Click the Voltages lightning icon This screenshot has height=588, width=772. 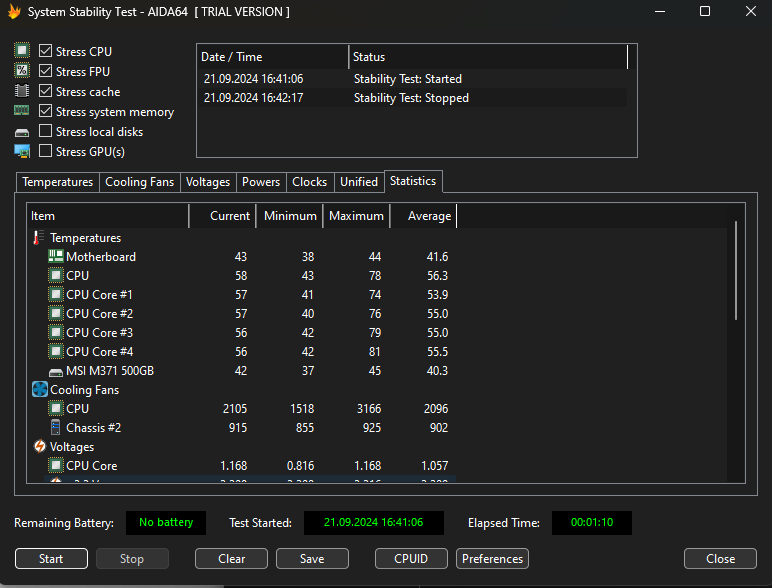[40, 446]
